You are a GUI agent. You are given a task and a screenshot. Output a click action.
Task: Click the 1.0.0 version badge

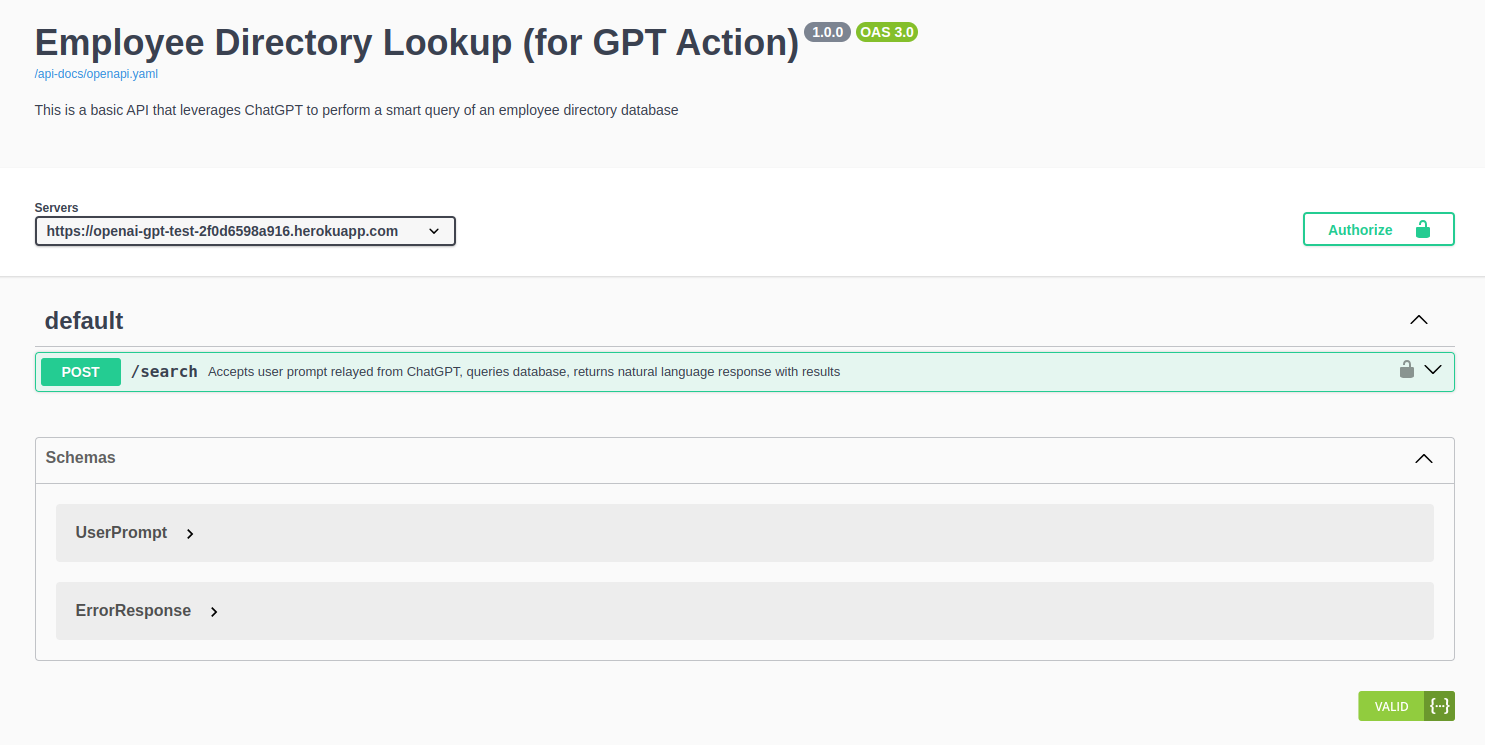pos(827,32)
